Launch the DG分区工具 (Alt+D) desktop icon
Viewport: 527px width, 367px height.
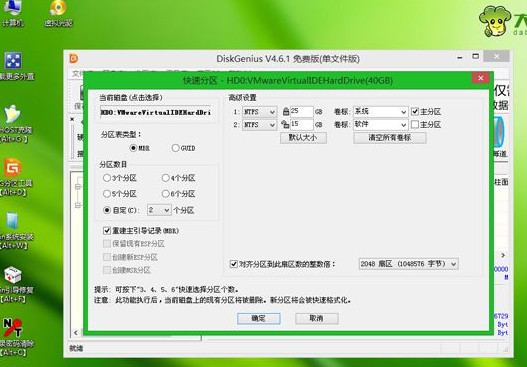14,177
